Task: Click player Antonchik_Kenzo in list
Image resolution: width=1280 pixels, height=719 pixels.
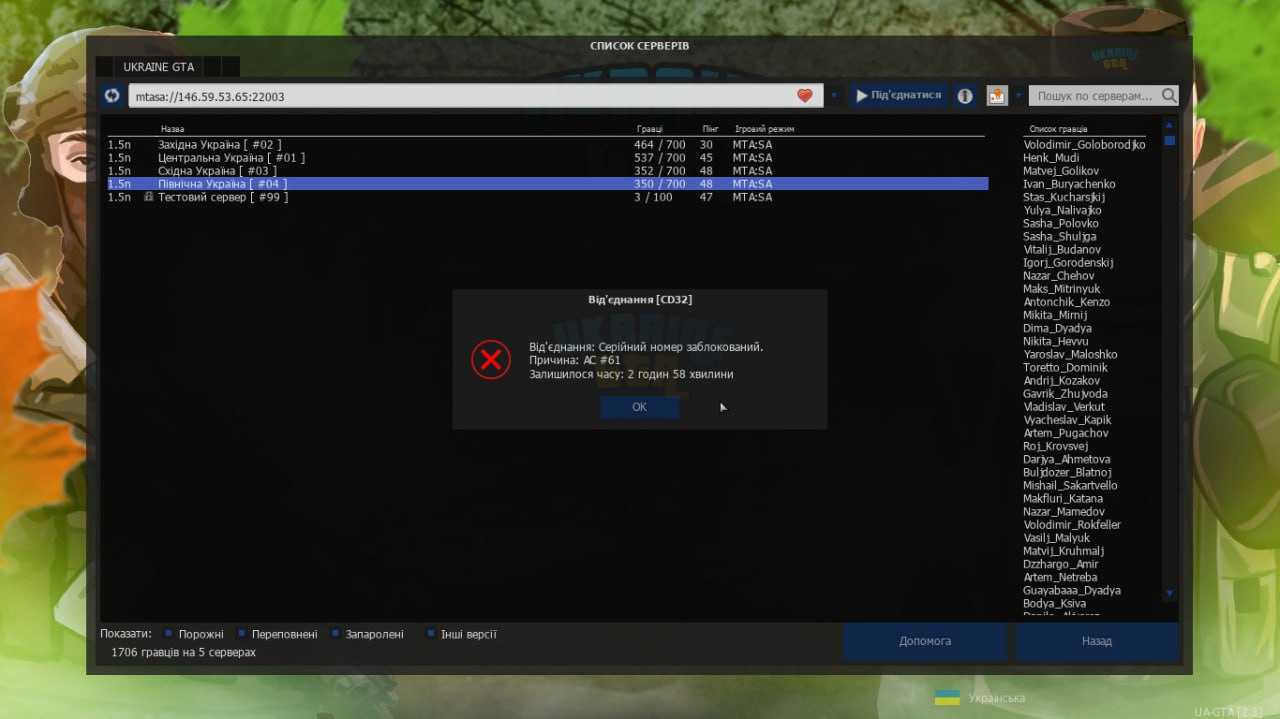Action: coord(1066,302)
